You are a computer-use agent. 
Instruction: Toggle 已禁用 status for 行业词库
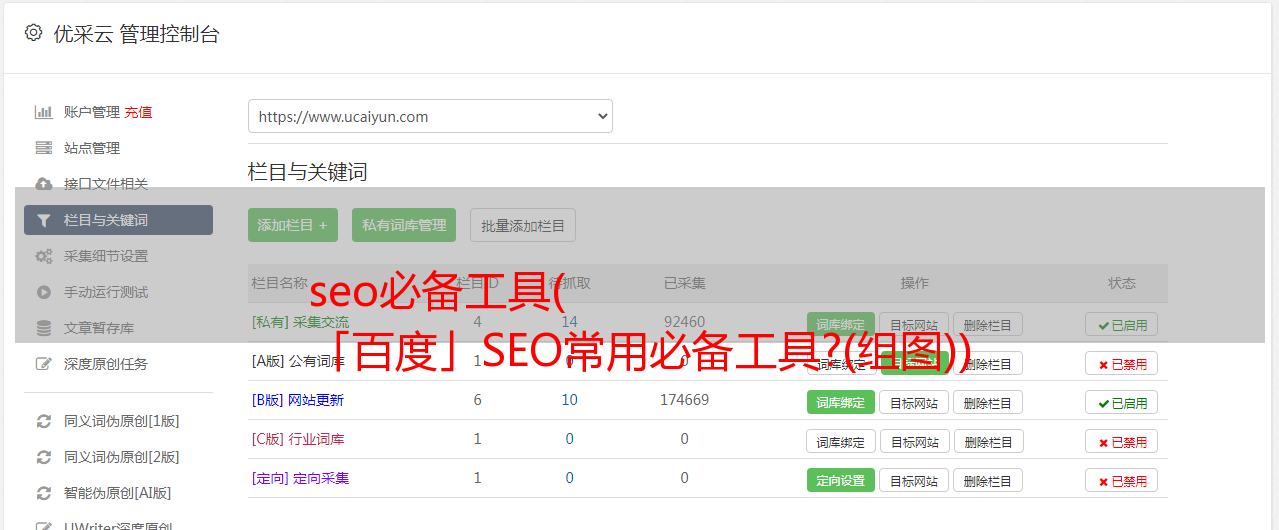click(1122, 441)
